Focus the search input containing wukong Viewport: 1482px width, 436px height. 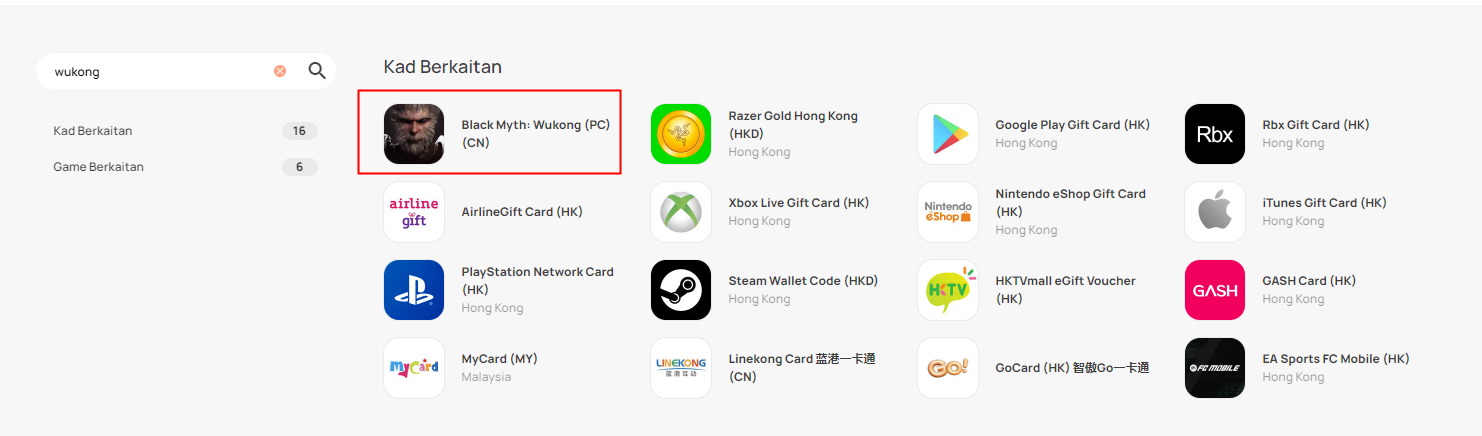(x=160, y=72)
